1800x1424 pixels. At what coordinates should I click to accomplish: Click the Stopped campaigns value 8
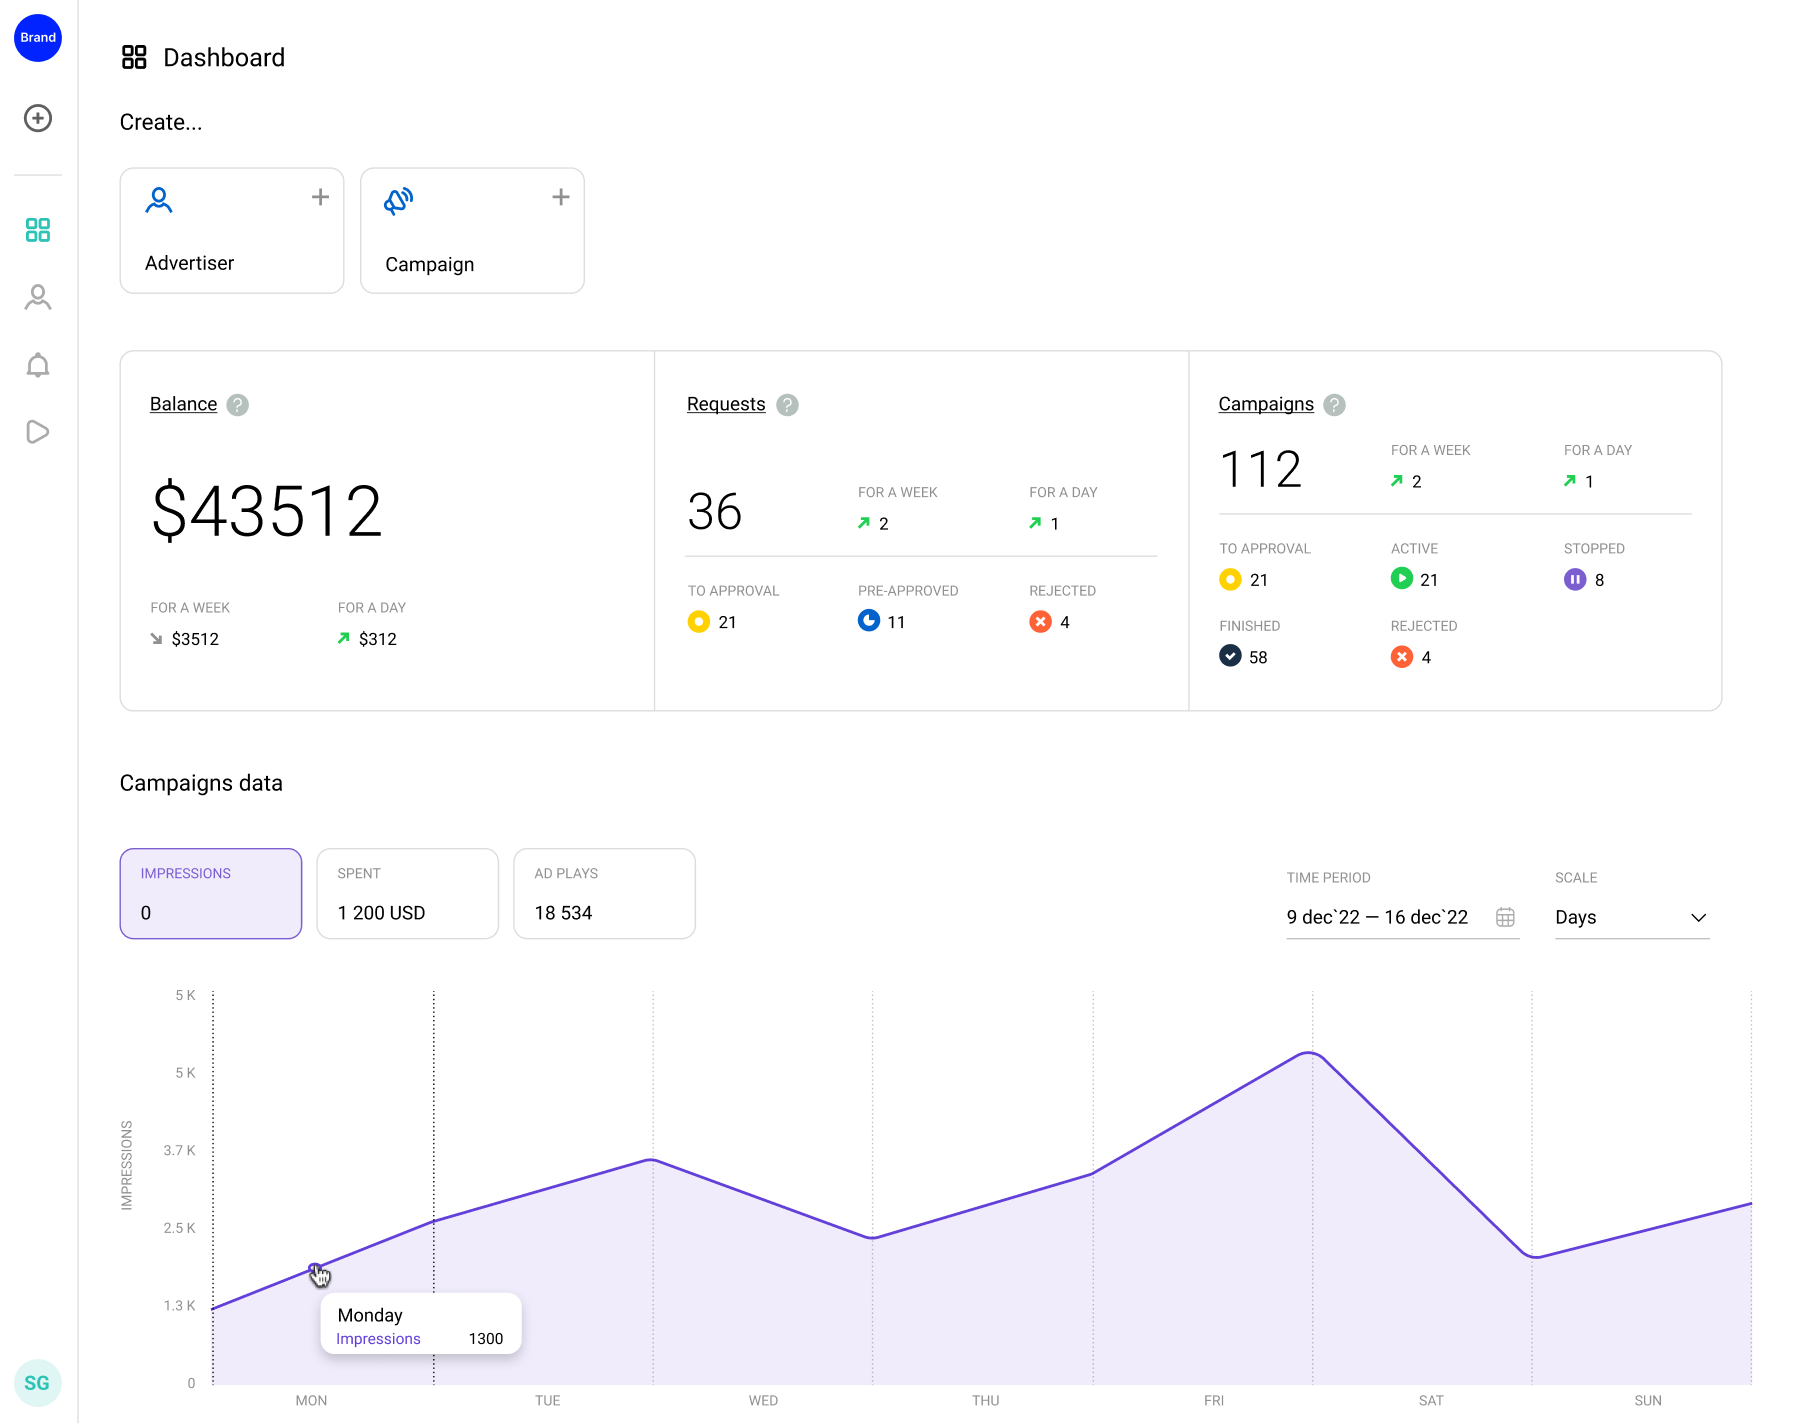point(1600,580)
